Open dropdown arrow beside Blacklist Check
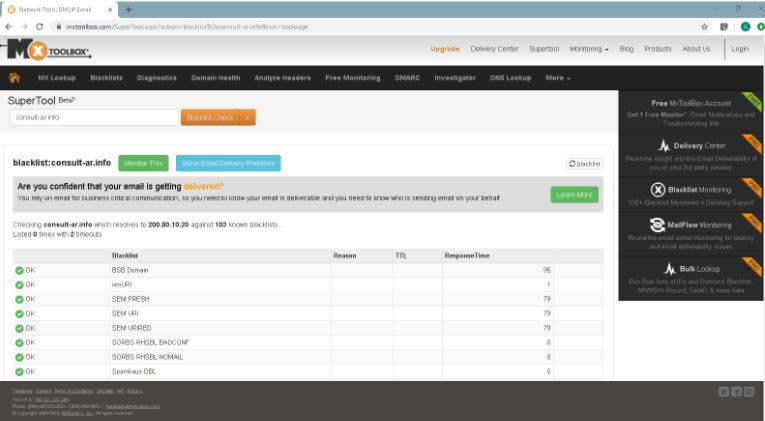The width and height of the screenshot is (765, 421). (x=247, y=117)
